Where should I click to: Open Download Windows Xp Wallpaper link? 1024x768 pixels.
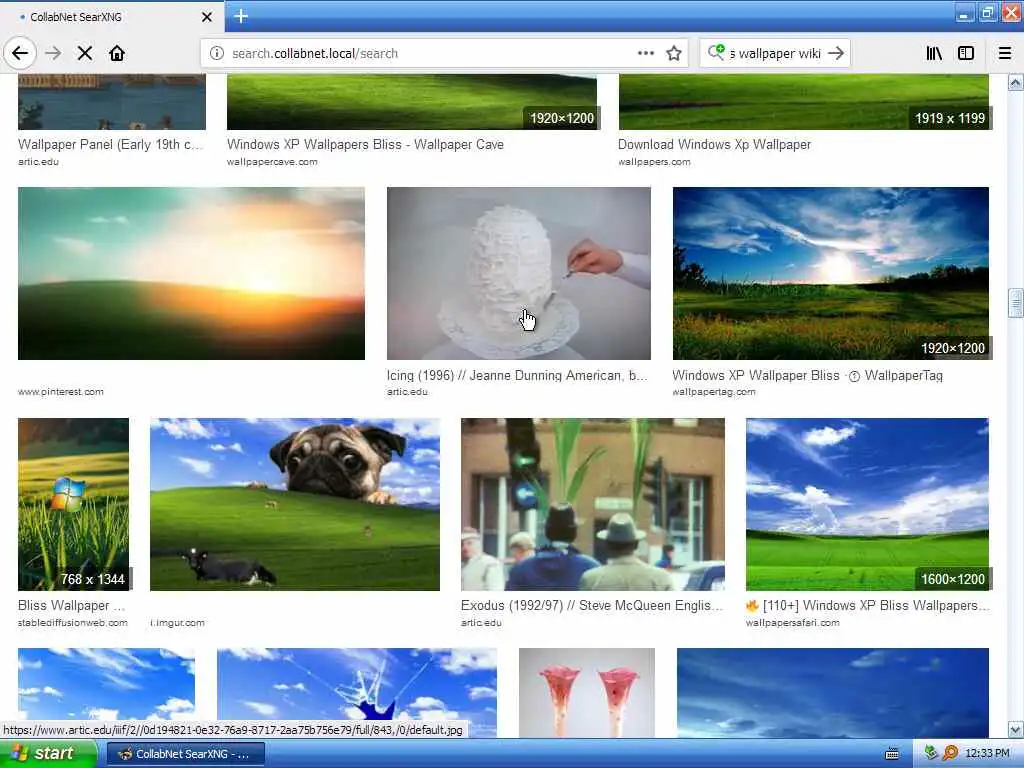click(x=714, y=144)
